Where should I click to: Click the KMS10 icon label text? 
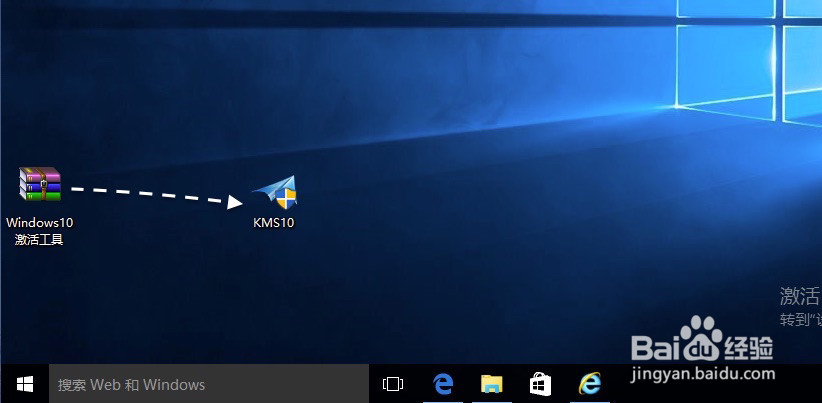pyautogui.click(x=274, y=223)
